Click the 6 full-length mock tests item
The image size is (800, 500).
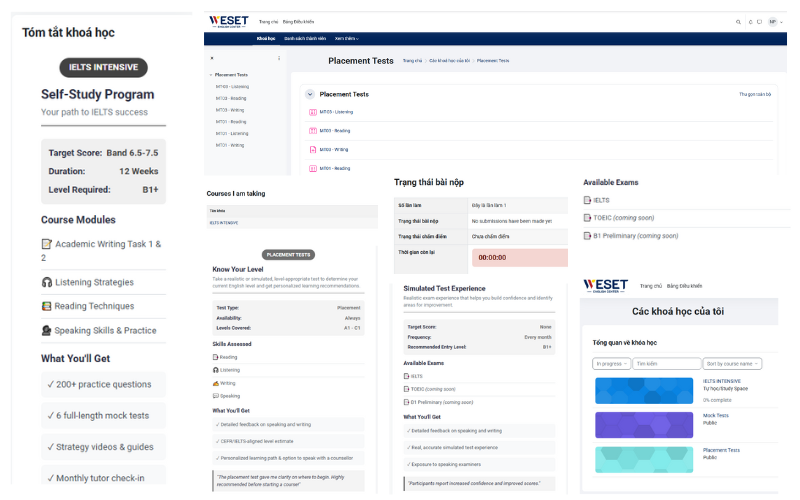click(x=104, y=416)
